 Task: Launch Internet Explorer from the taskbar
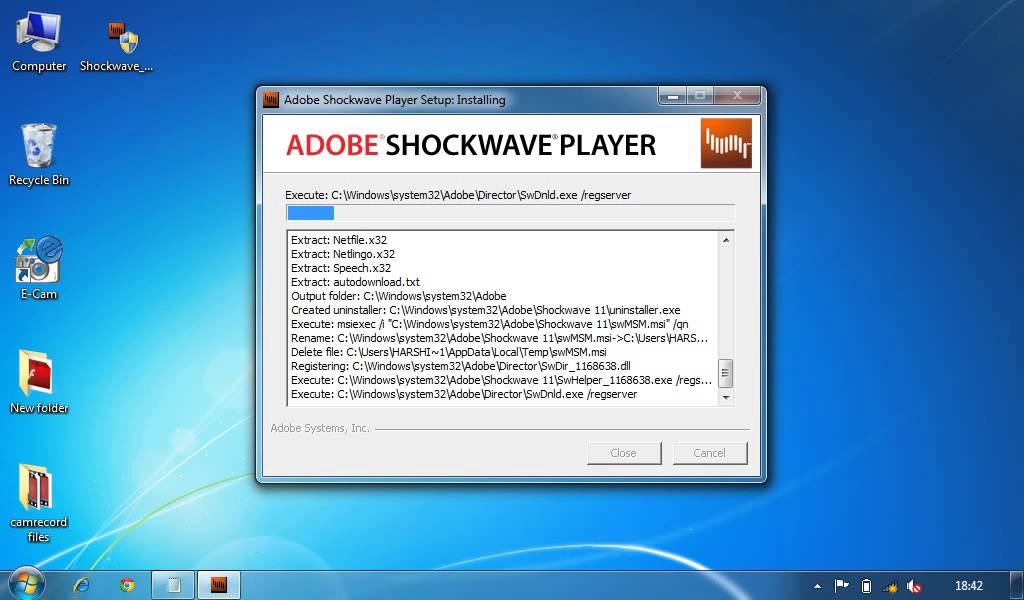[82, 585]
